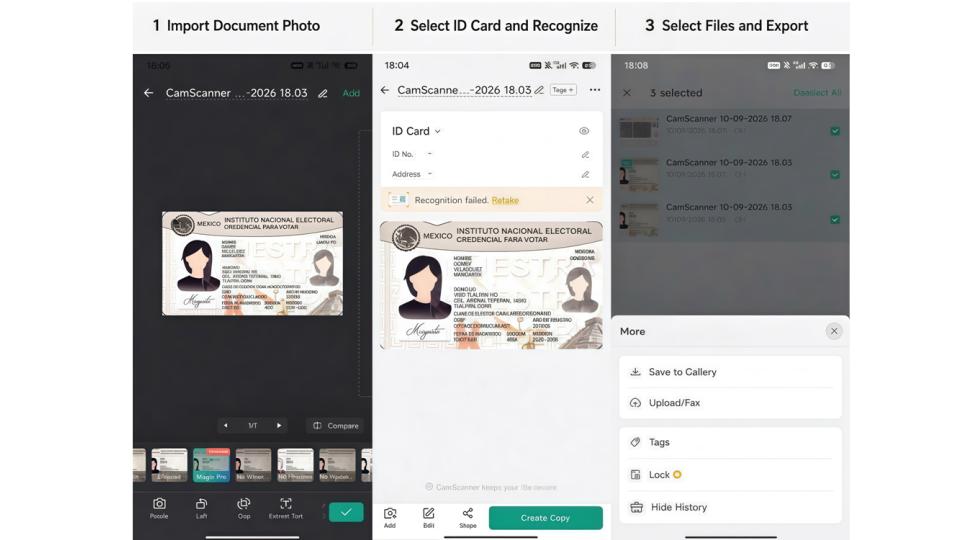
Task: Edit the ID No. field with its pencil
Action: click(585, 155)
